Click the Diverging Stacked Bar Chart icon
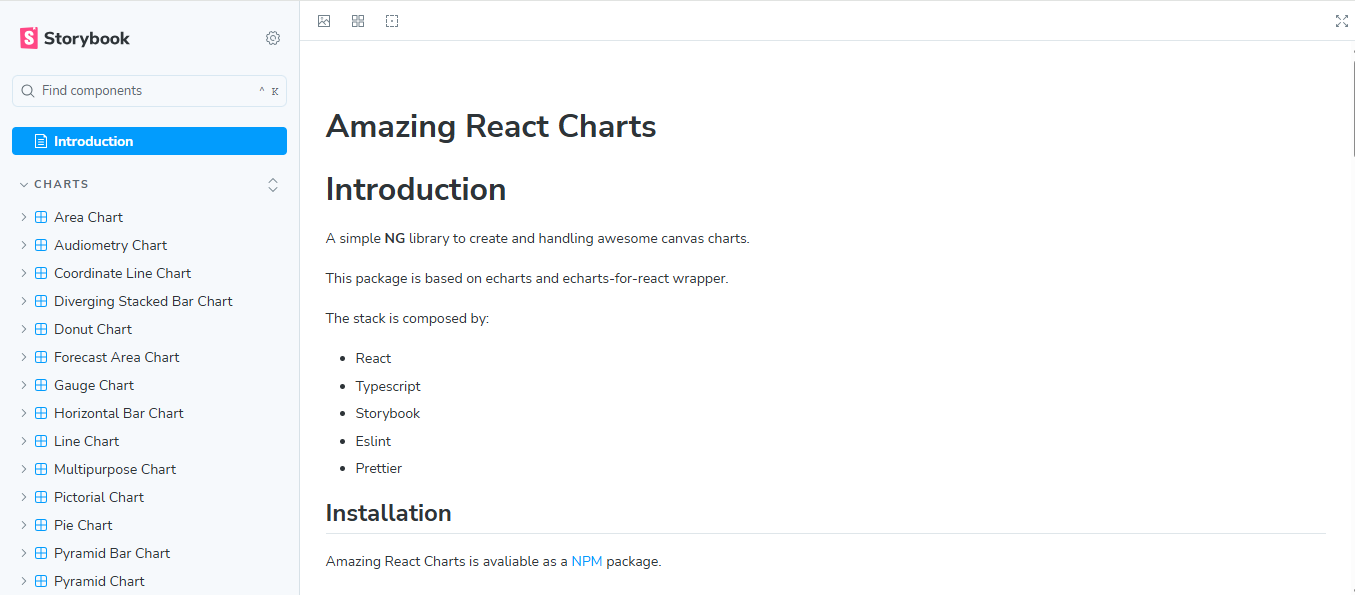 (x=41, y=301)
